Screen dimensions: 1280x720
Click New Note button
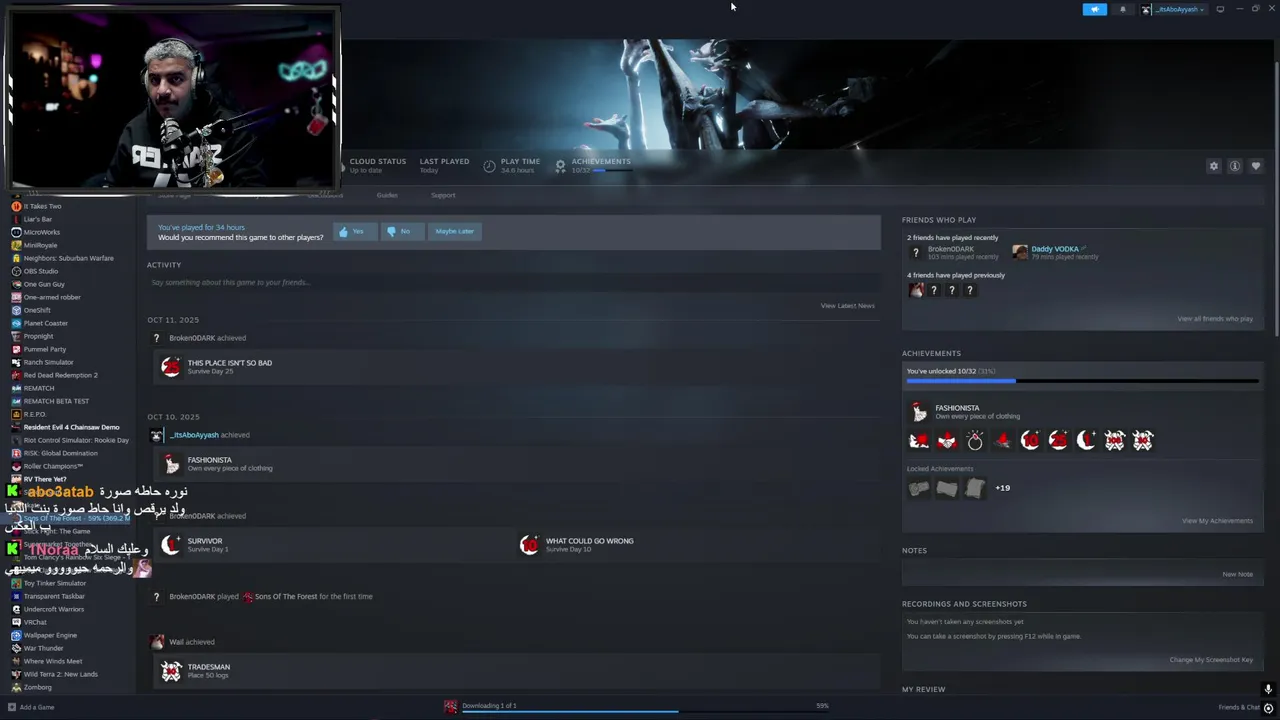(1237, 575)
